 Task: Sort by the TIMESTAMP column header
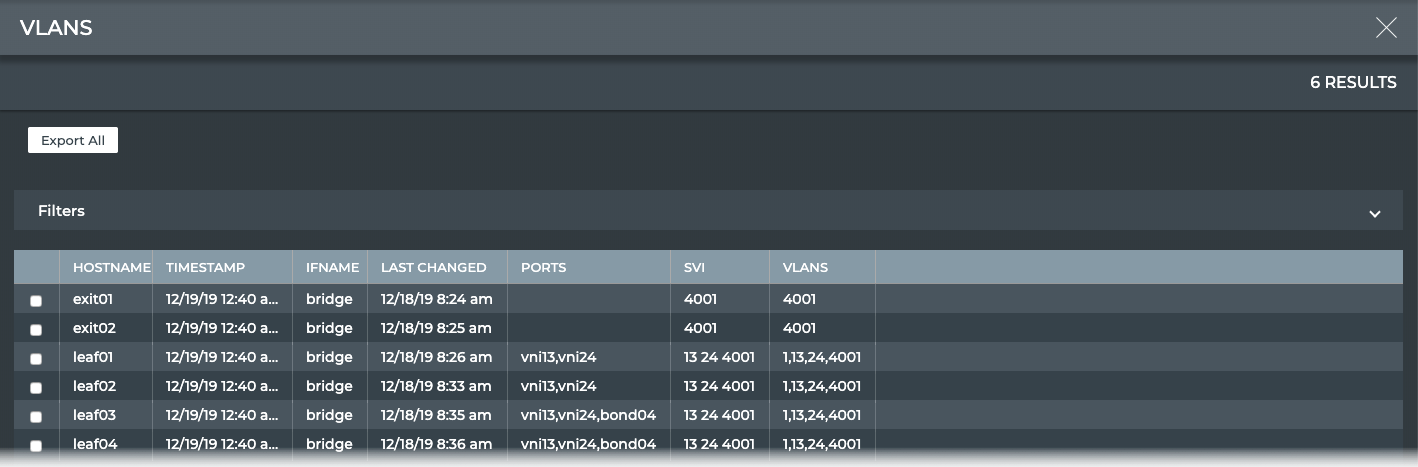(x=205, y=268)
